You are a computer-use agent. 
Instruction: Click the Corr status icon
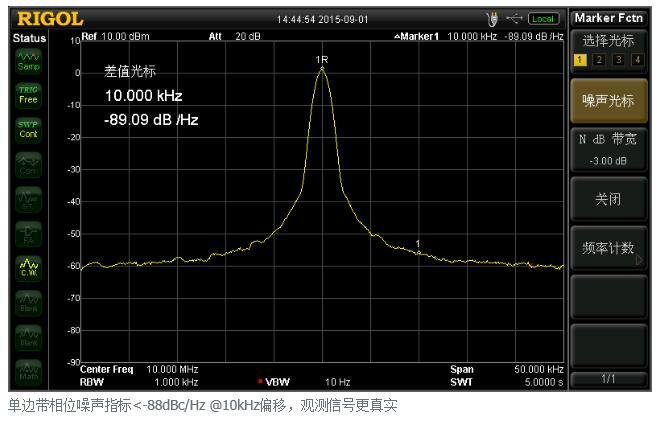pyautogui.click(x=28, y=164)
